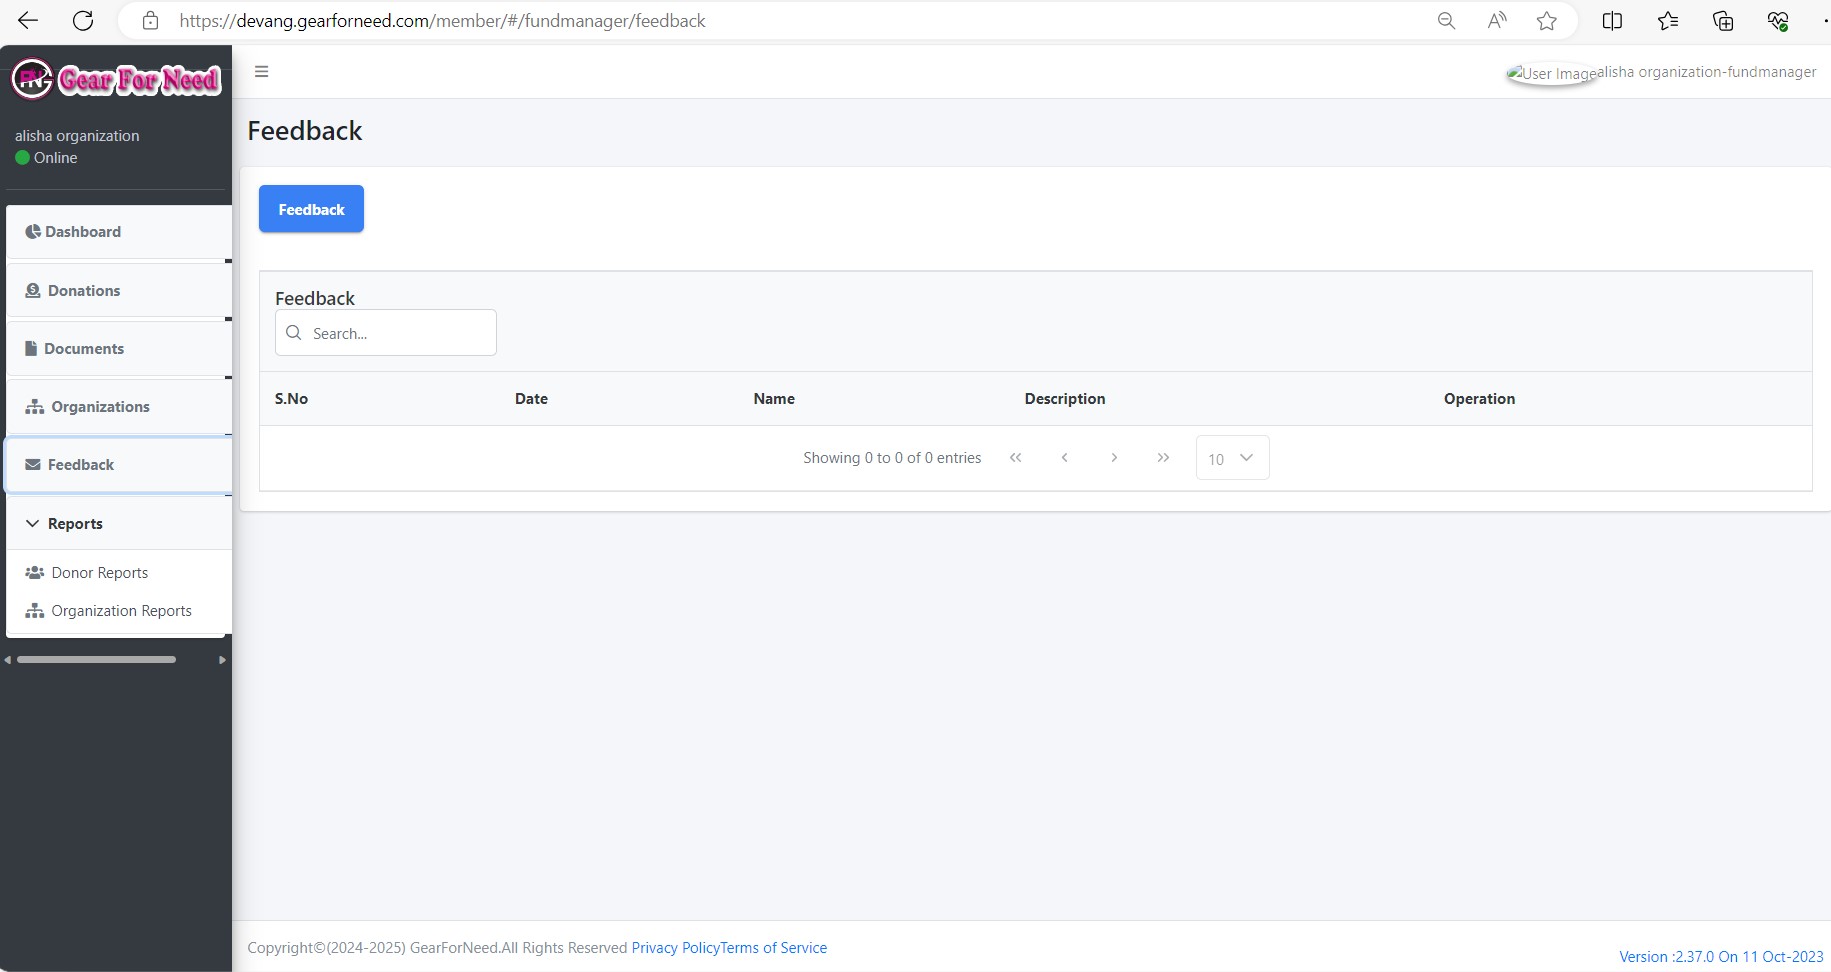Focus the Search input field
1831x972 pixels.
[x=386, y=333]
